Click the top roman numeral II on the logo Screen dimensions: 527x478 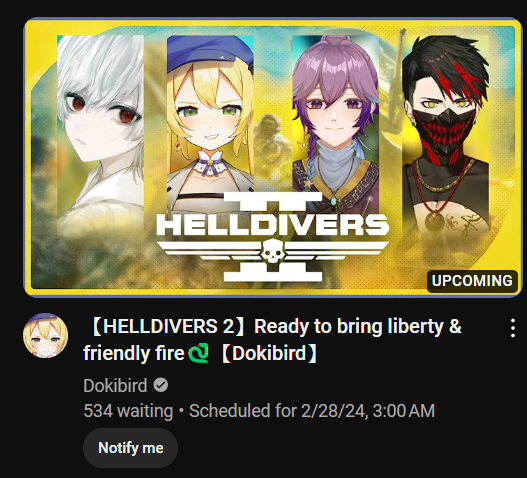click(x=273, y=200)
